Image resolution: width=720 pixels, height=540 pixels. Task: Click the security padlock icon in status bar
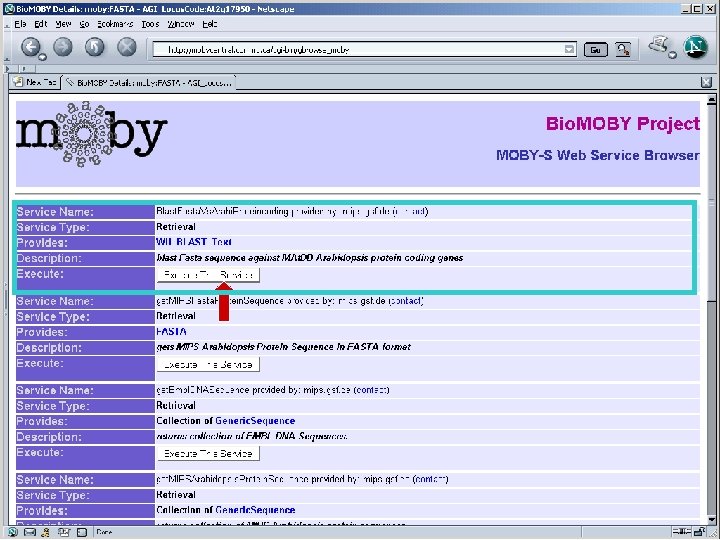(x=699, y=532)
